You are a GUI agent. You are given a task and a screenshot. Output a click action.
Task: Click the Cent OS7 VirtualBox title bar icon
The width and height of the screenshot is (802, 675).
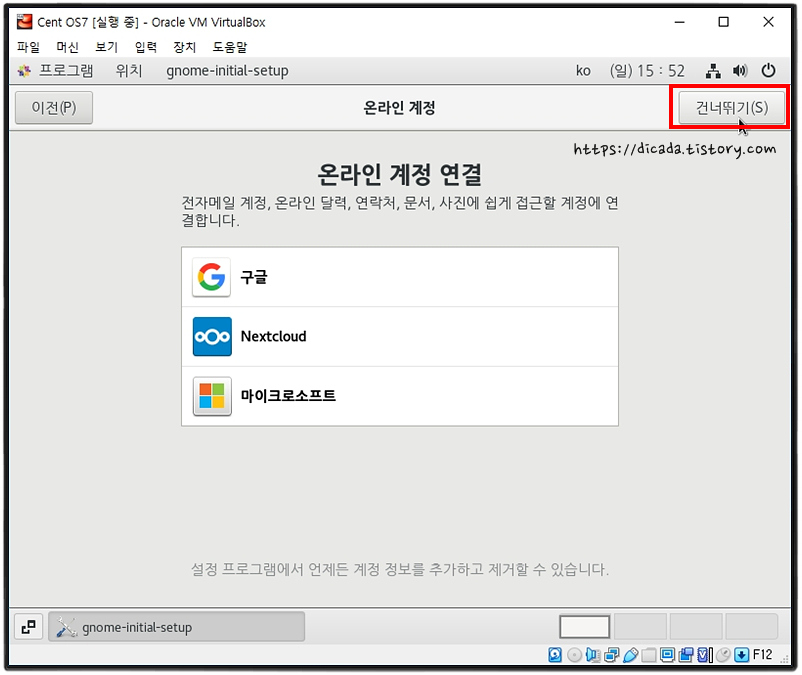coord(24,22)
